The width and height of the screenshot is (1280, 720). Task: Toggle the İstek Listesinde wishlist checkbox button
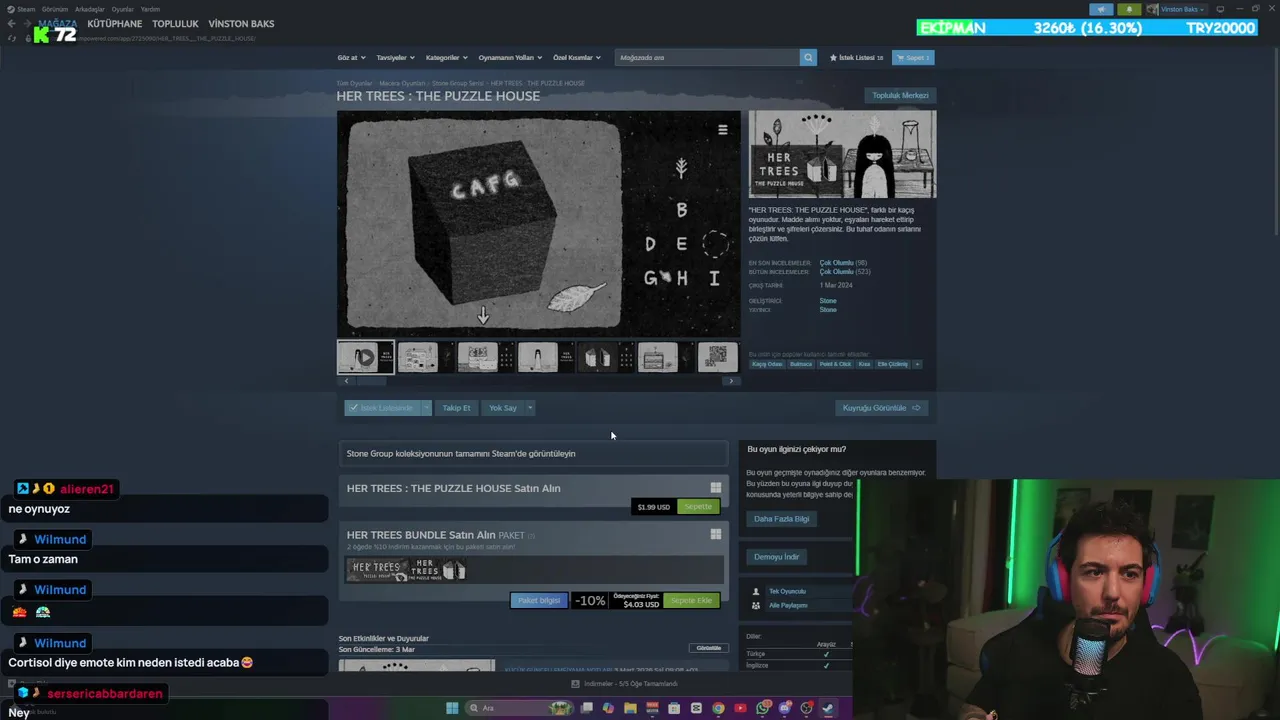(382, 408)
